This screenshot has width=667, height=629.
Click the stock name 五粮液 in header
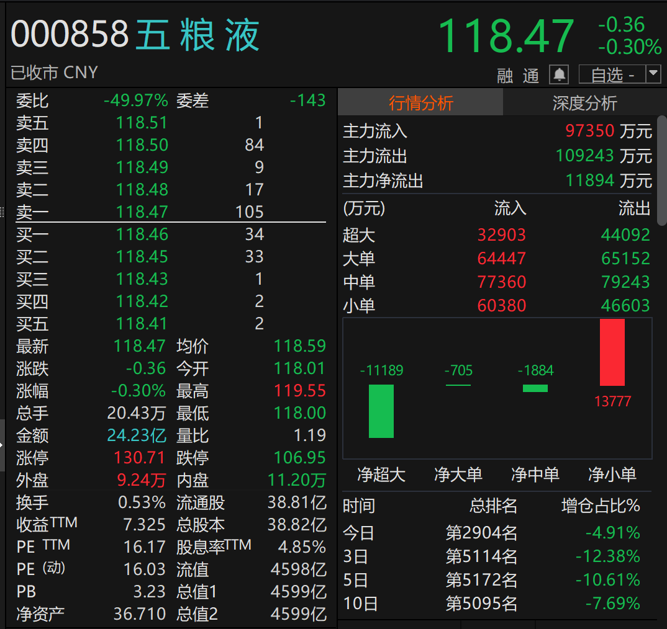(198, 36)
